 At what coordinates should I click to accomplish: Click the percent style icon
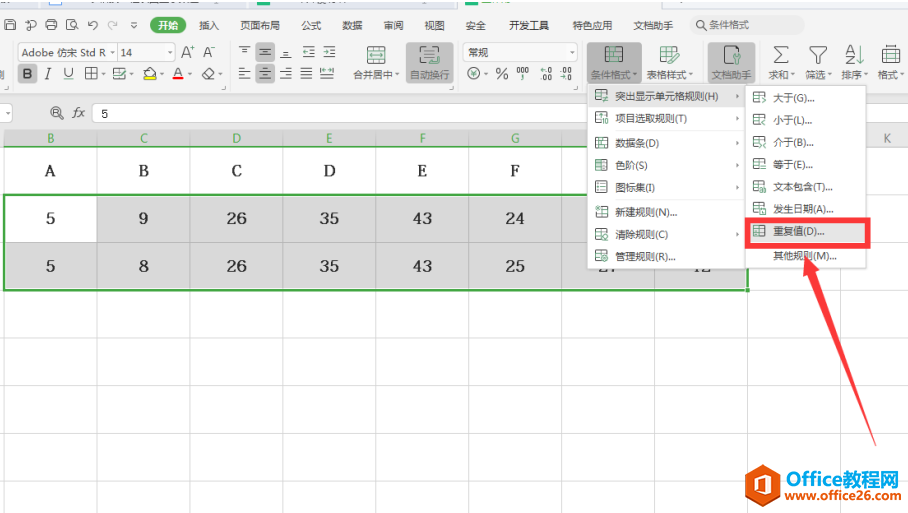pyautogui.click(x=502, y=74)
